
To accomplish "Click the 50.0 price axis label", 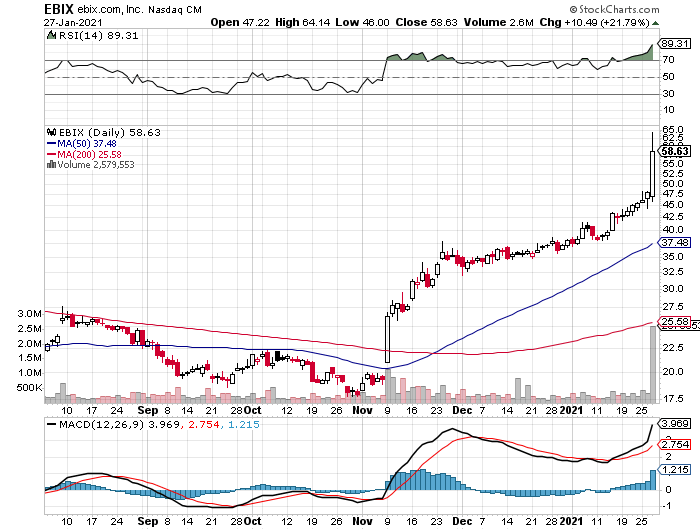I will pos(672,184).
